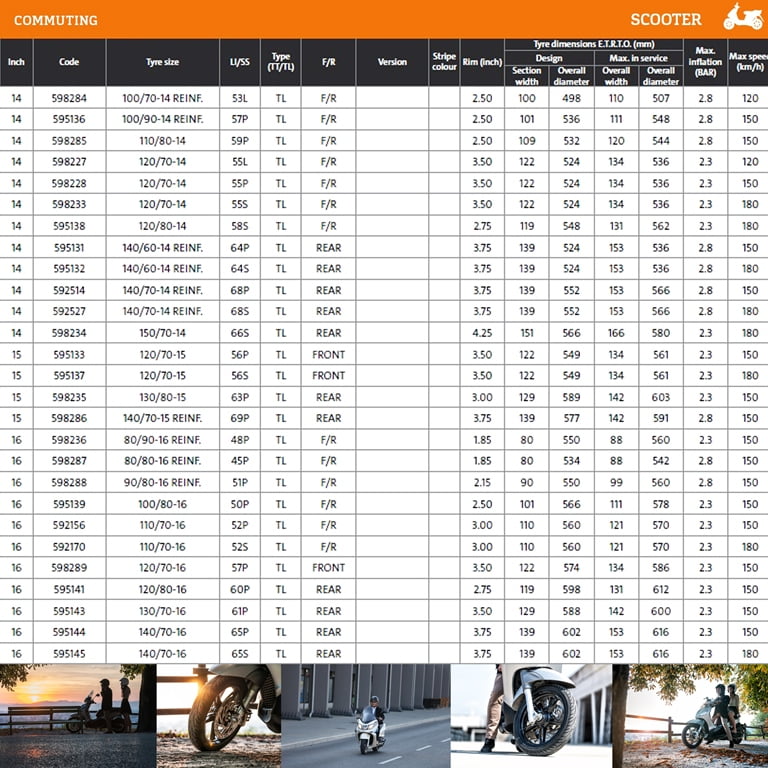Open the rear wheel close-up sunset photo
The width and height of the screenshot is (768, 768).
pos(218,715)
